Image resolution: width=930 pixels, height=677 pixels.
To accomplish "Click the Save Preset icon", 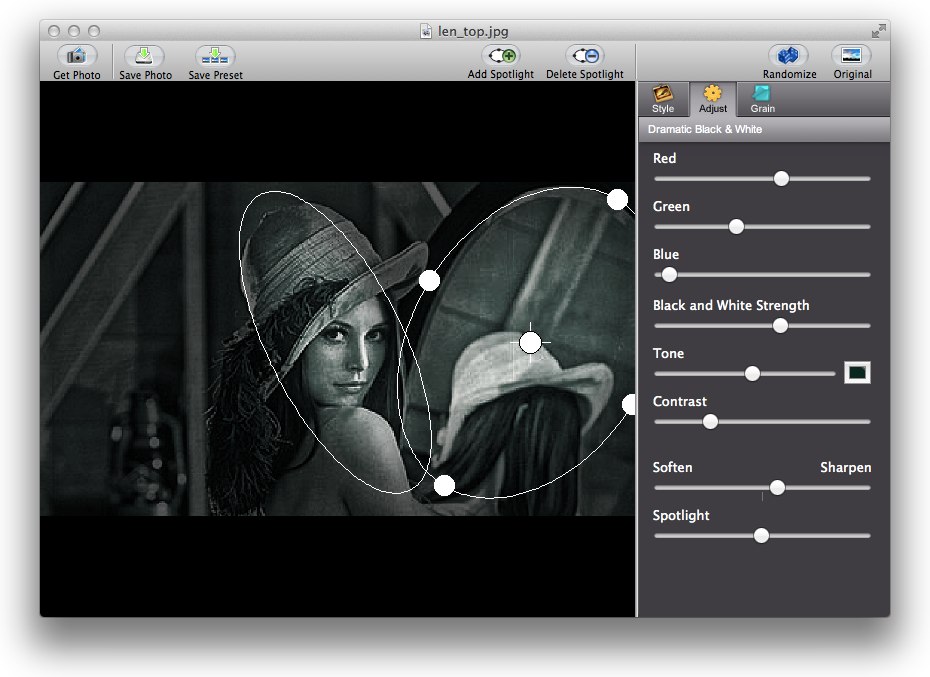I will (x=215, y=57).
